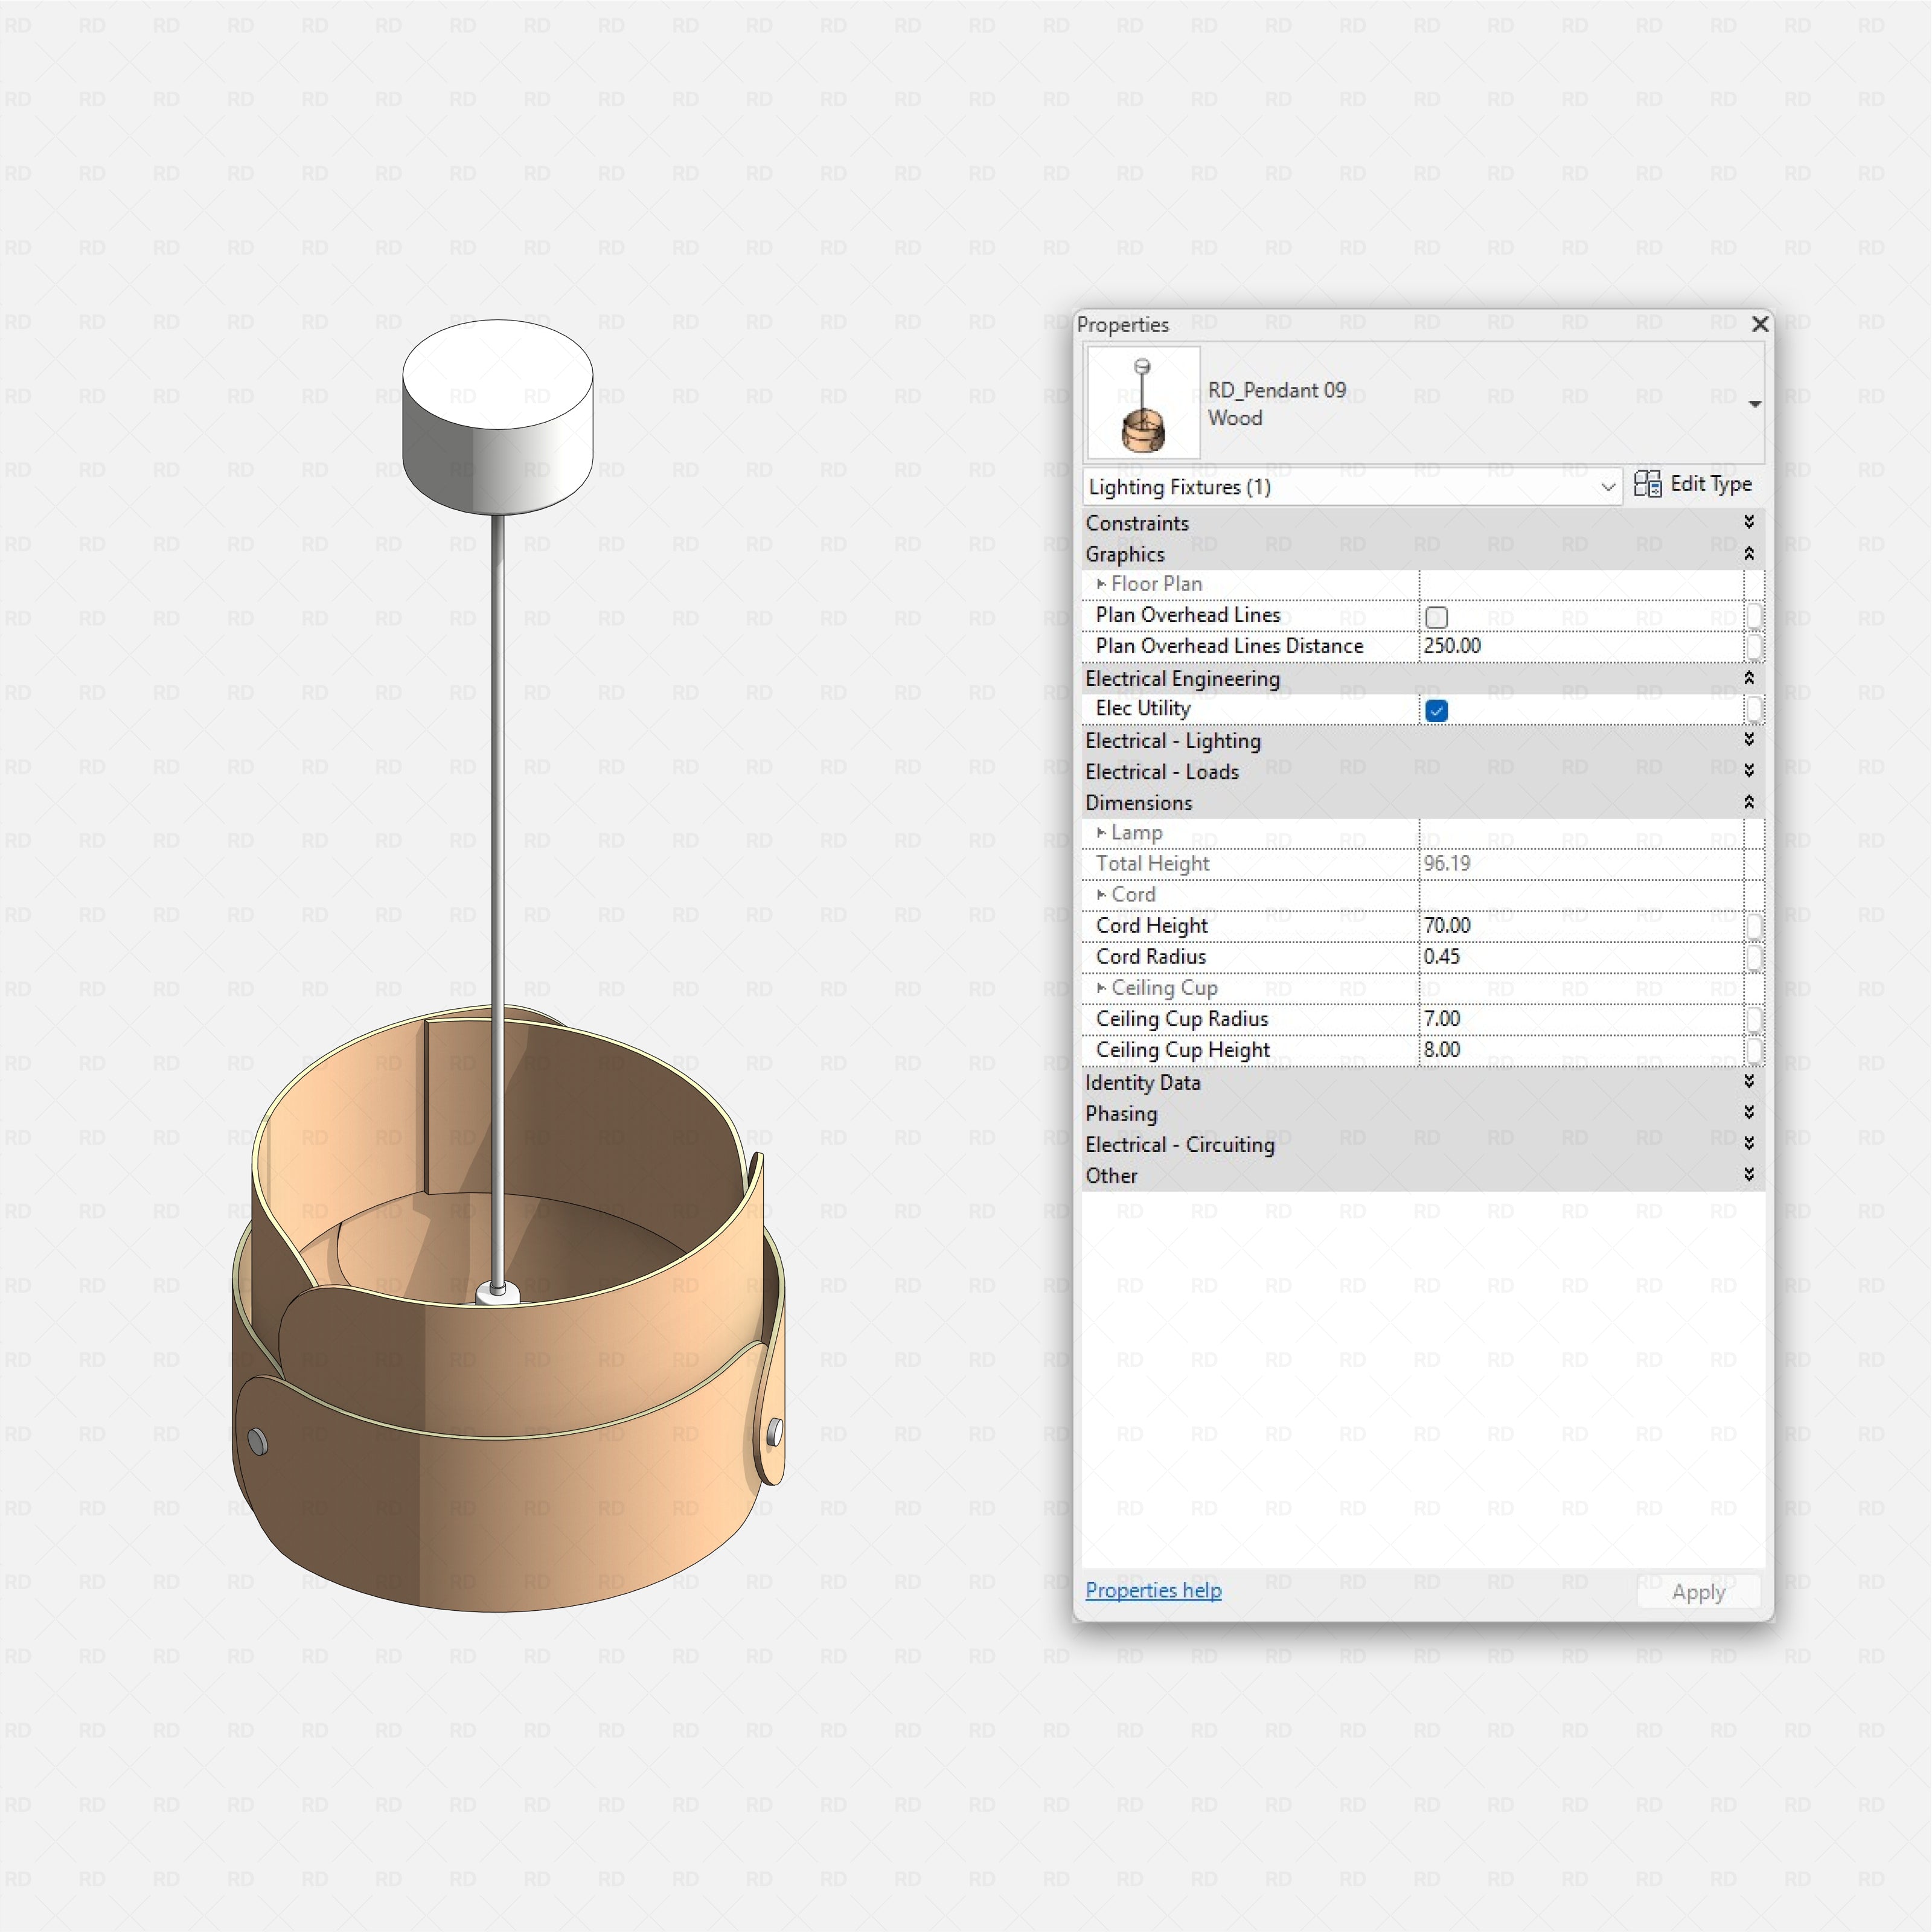Click the associate parameter button for Ceiling Cup Height

coord(1754,1050)
